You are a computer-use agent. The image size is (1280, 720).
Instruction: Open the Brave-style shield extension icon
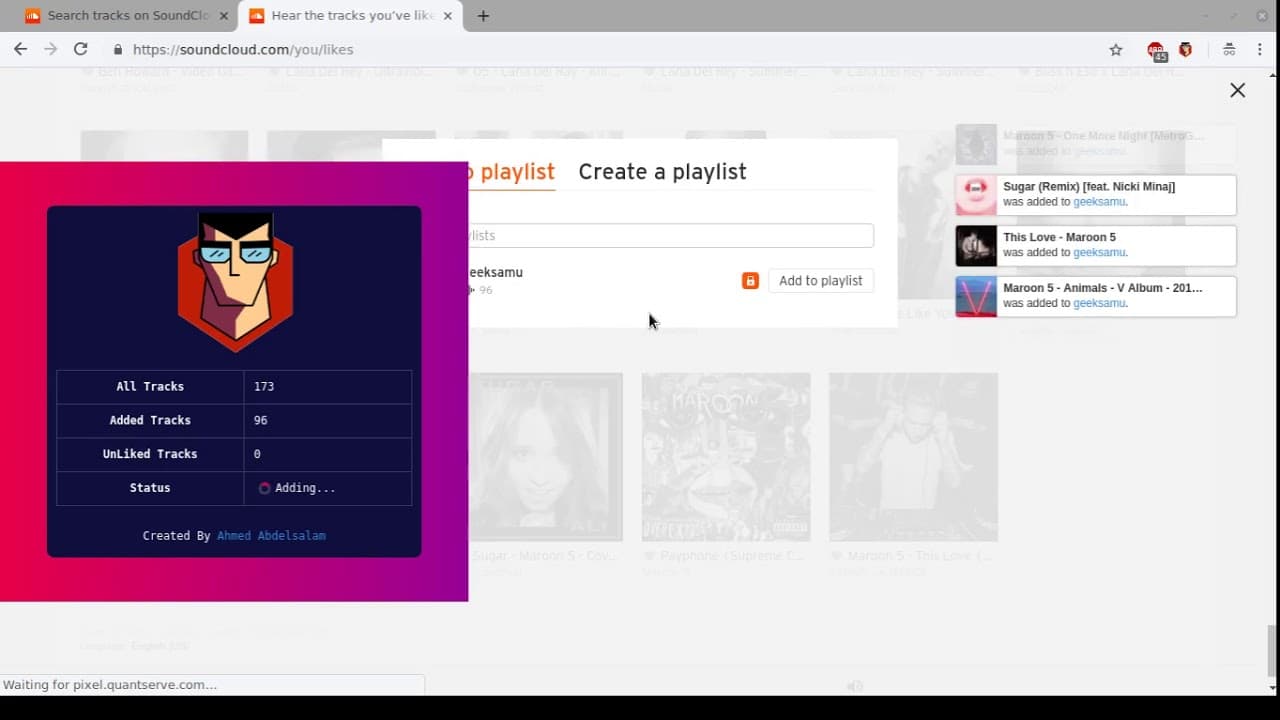1186,49
